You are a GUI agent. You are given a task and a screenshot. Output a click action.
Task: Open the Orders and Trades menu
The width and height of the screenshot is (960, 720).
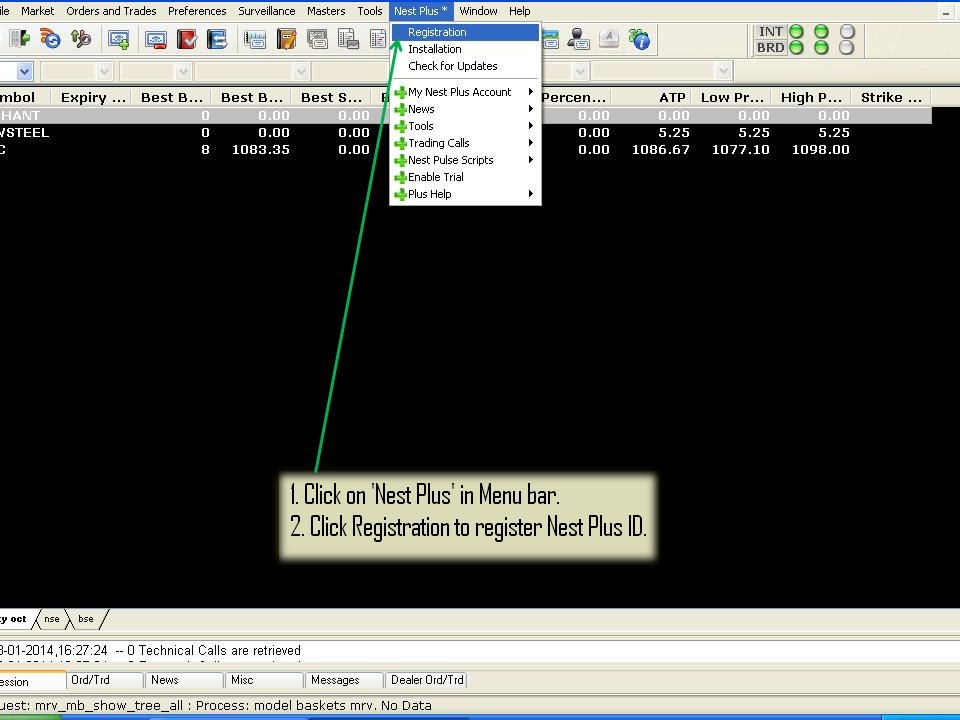point(111,11)
